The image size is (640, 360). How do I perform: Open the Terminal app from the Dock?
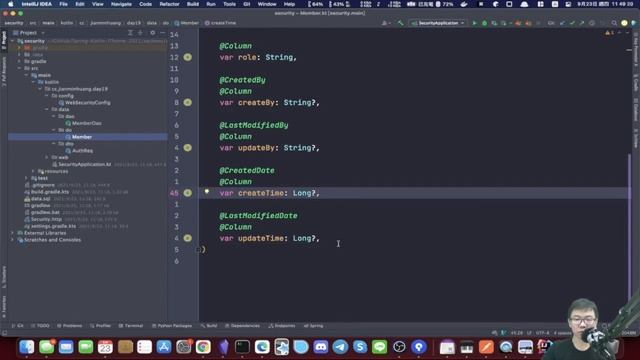(242, 347)
